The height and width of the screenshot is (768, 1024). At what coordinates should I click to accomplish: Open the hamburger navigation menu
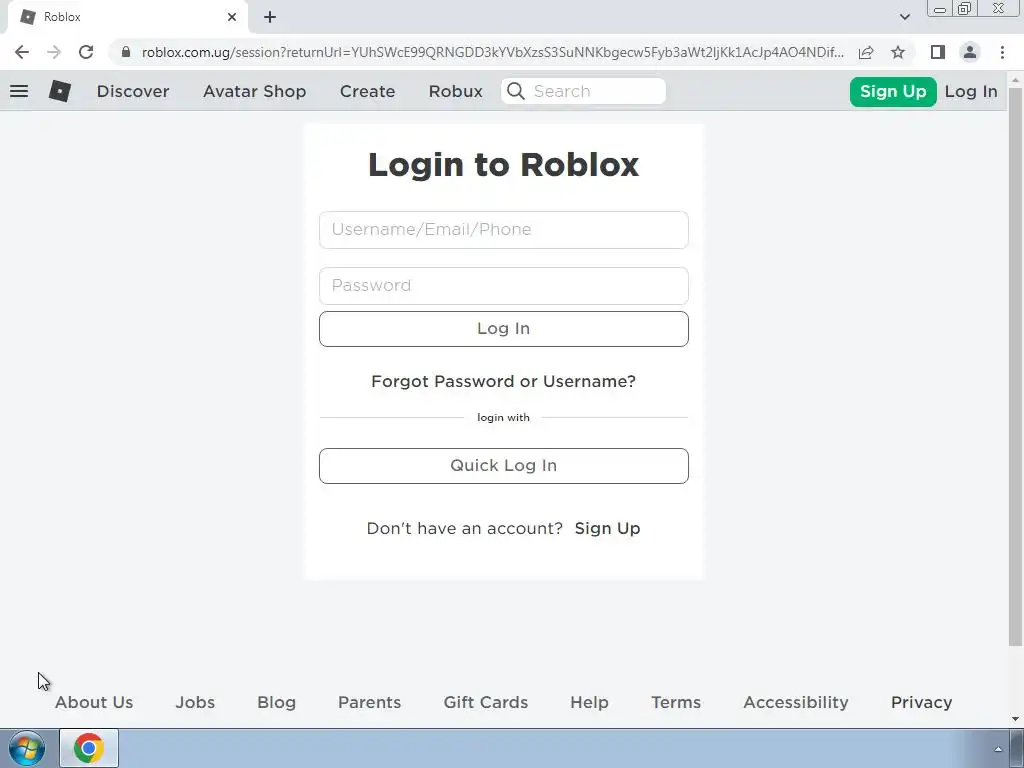[x=19, y=91]
